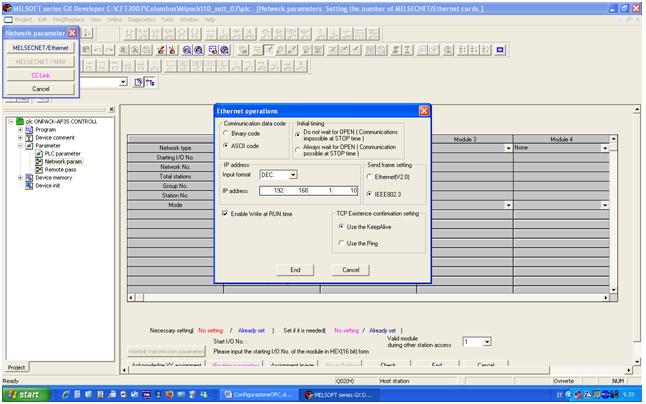646x404 pixels.
Task: Select the Network param tree item
Action: 63,161
